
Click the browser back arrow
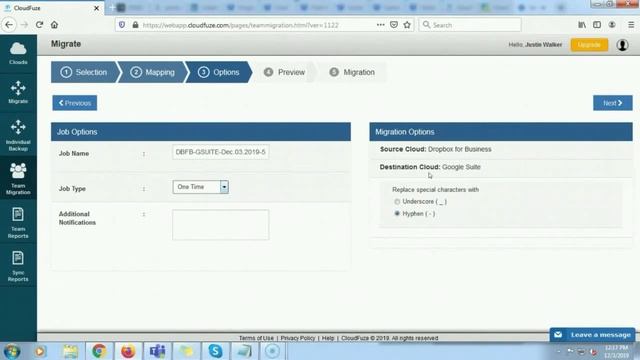coord(9,25)
